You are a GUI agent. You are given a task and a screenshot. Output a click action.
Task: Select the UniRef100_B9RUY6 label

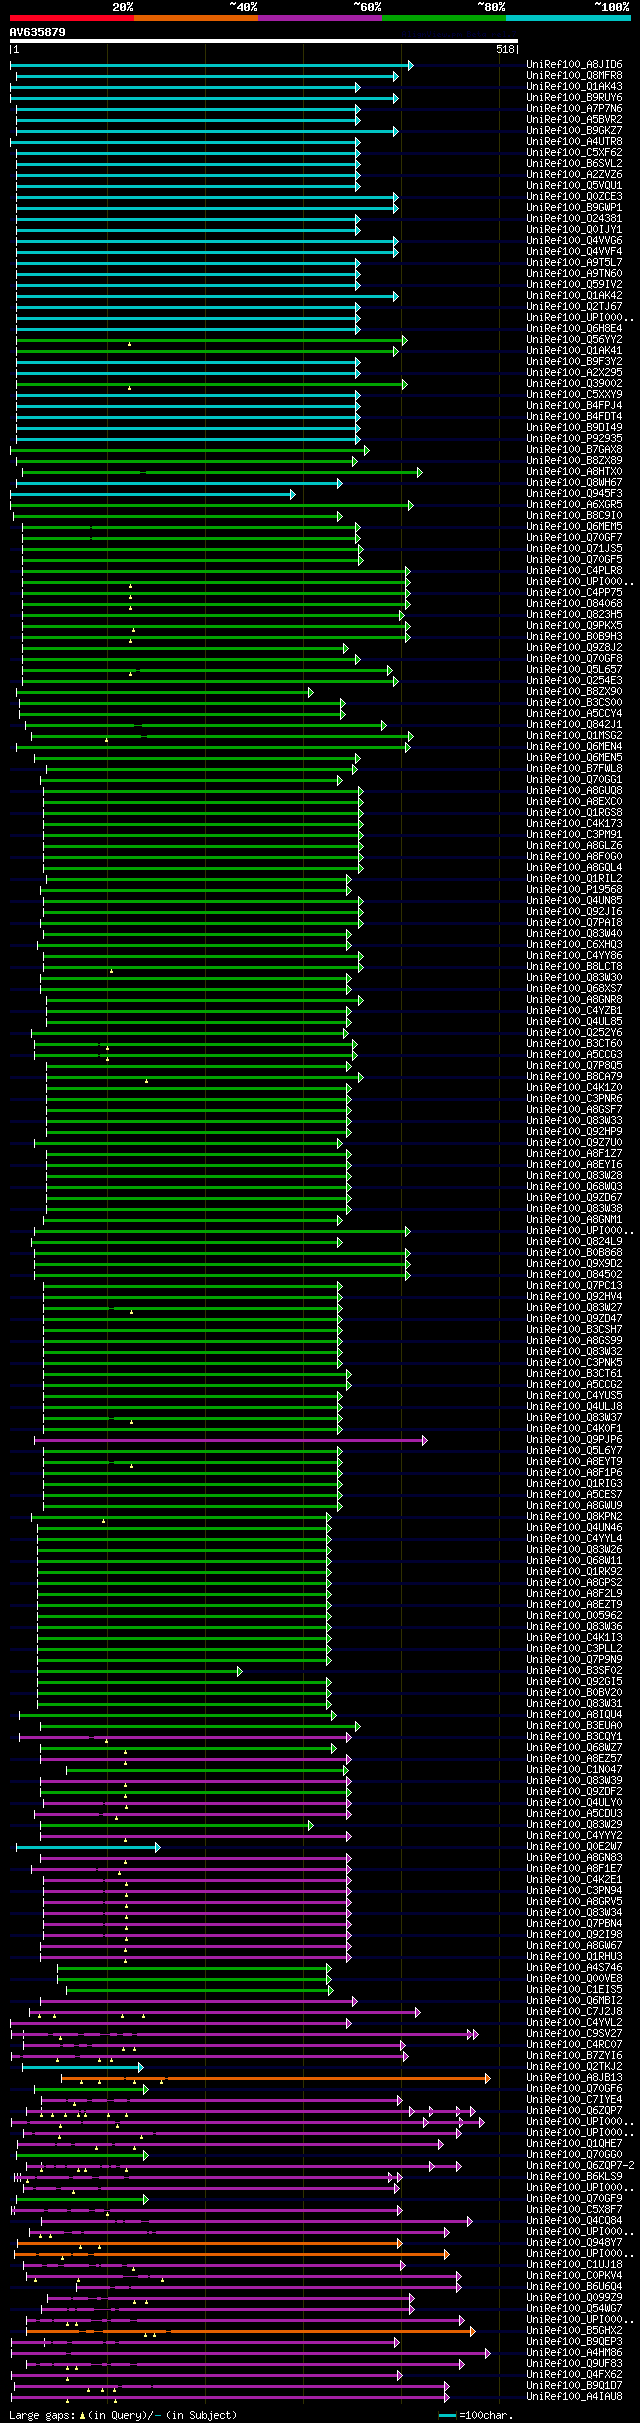tap(574, 98)
